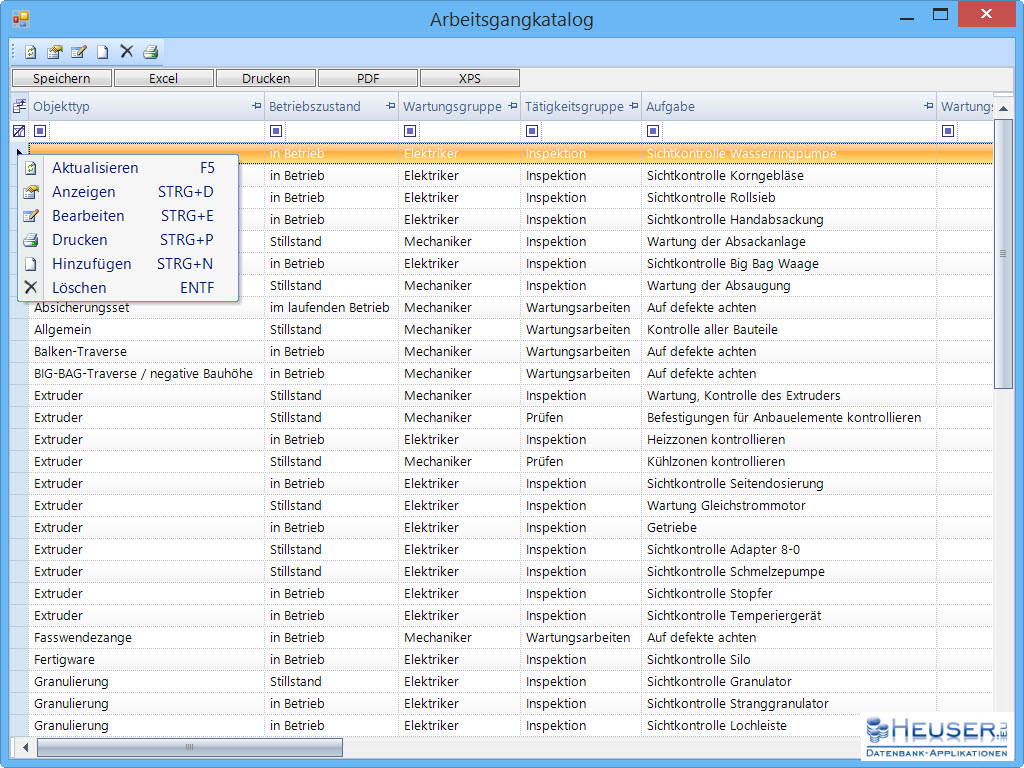Open the filter operator selector under Wartungsgruppe
The width and height of the screenshot is (1024, 768).
(410, 131)
